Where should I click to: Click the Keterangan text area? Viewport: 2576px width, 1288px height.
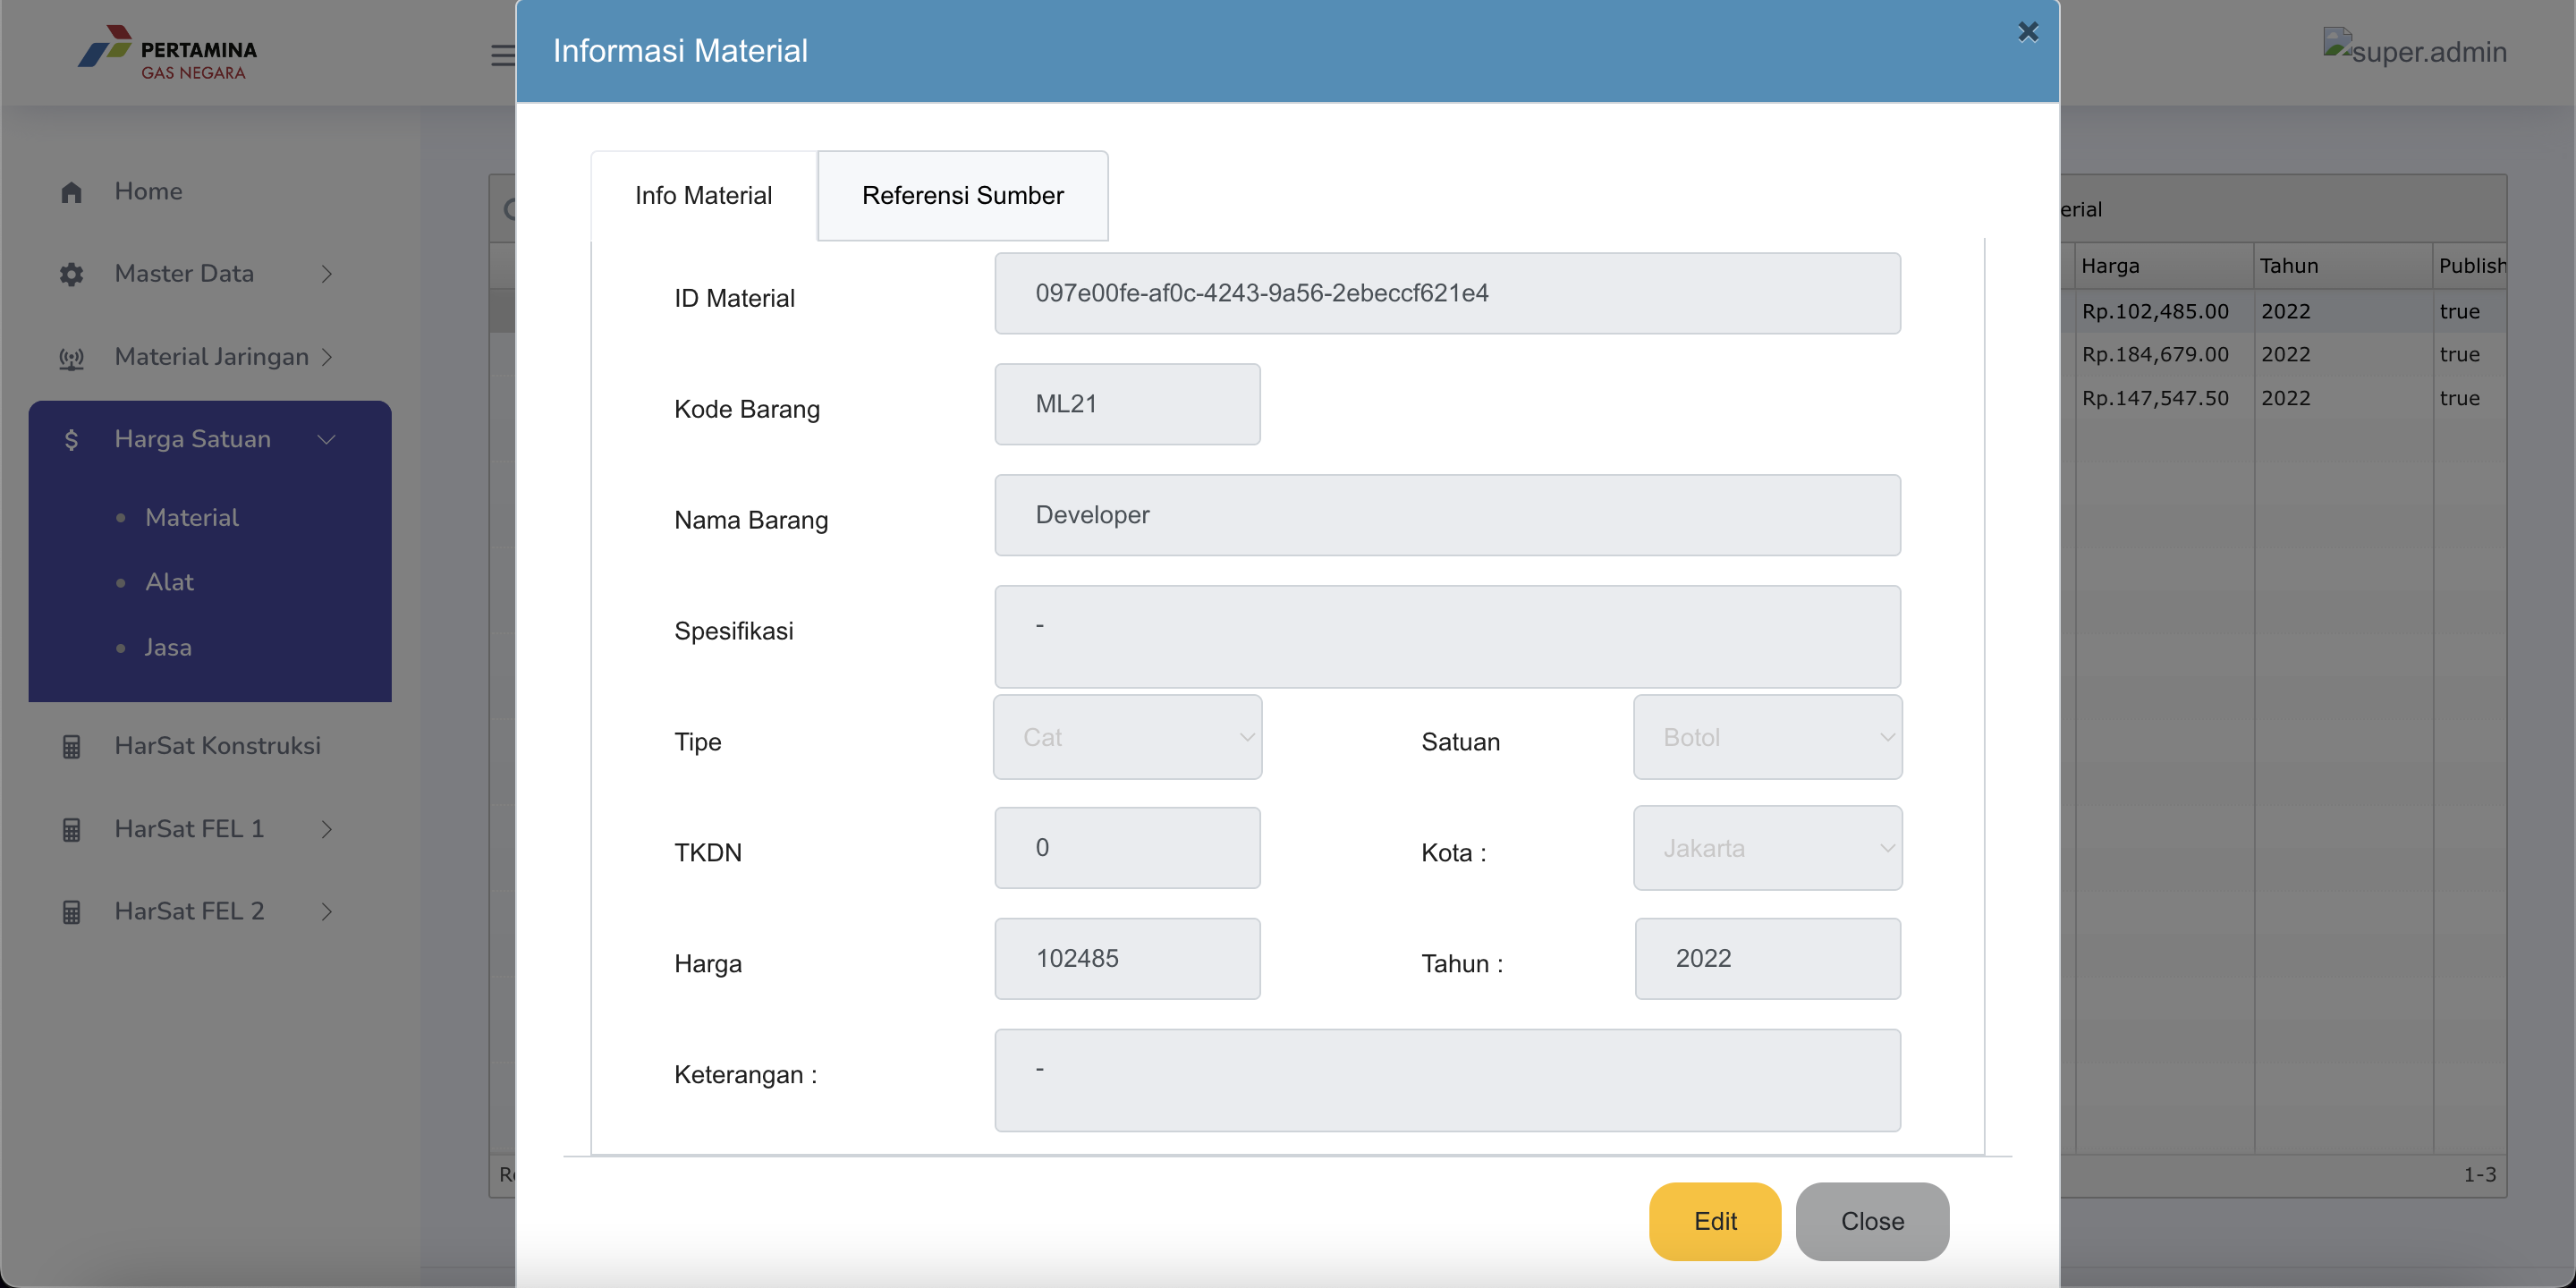coord(1447,1081)
